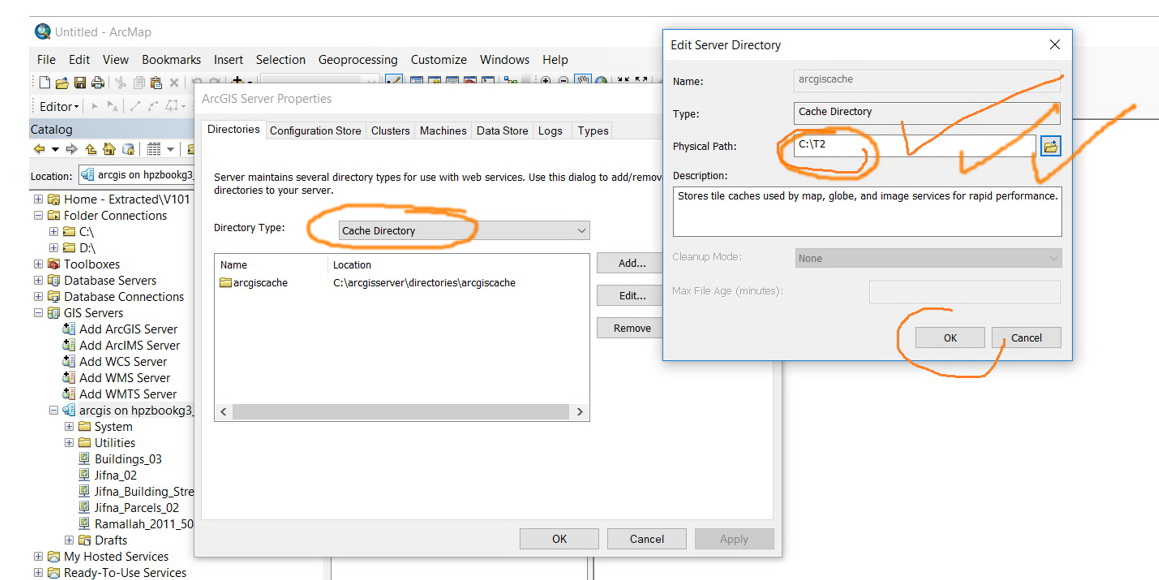This screenshot has height=580, width=1159.
Task: Switch to the Data Store tab
Action: (503, 131)
